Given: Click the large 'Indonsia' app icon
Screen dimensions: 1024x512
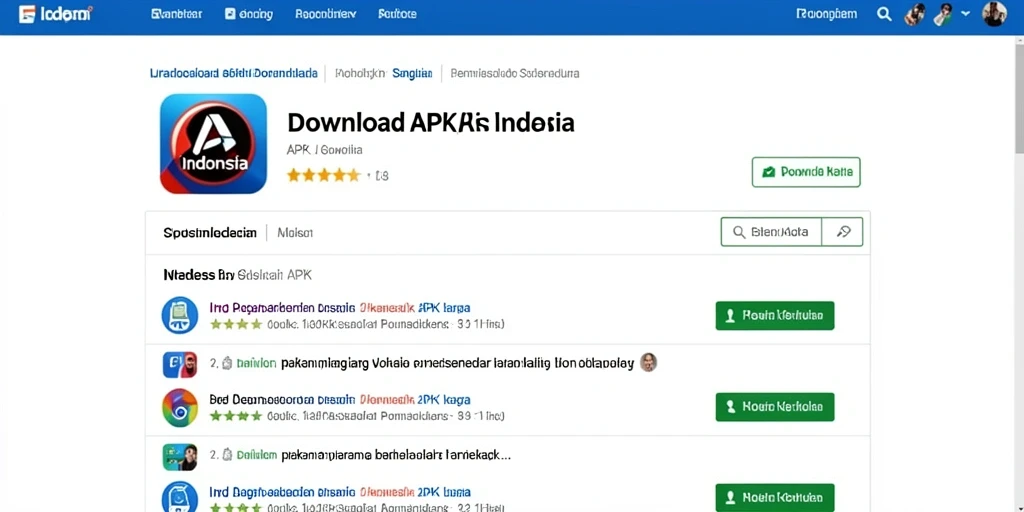Looking at the screenshot, I should click(x=214, y=144).
